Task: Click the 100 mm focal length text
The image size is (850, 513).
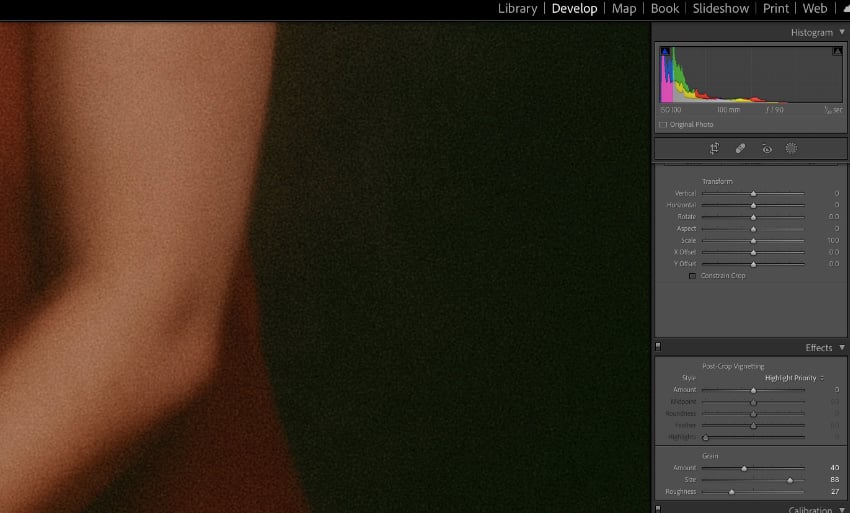Action: click(x=728, y=110)
